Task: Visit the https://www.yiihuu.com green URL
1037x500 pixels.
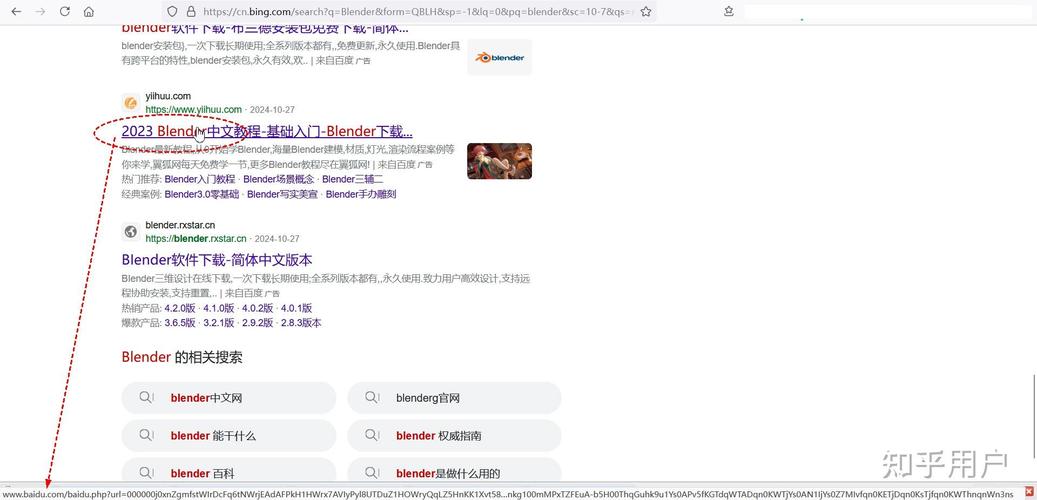Action: coord(194,109)
